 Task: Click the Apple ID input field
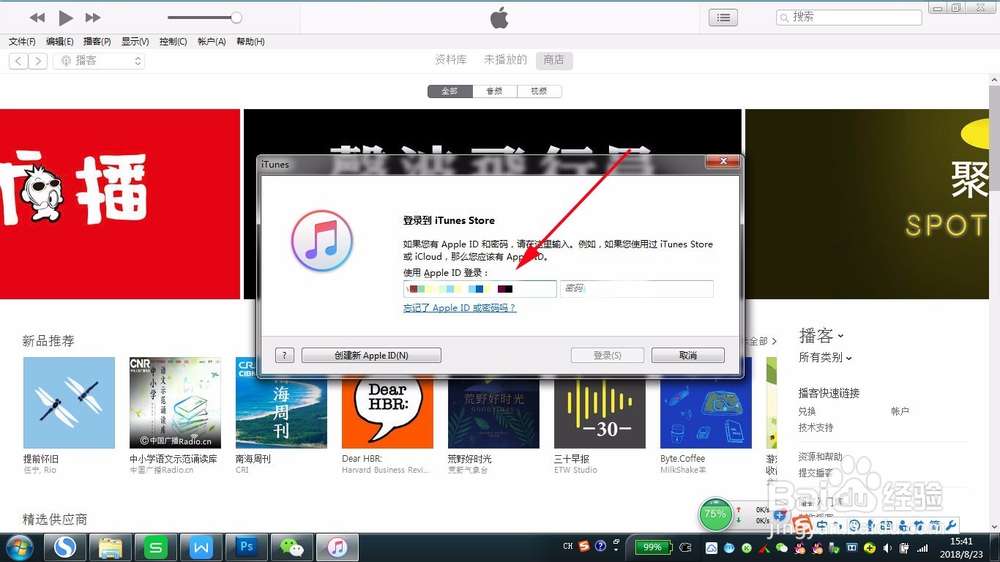pyautogui.click(x=480, y=289)
